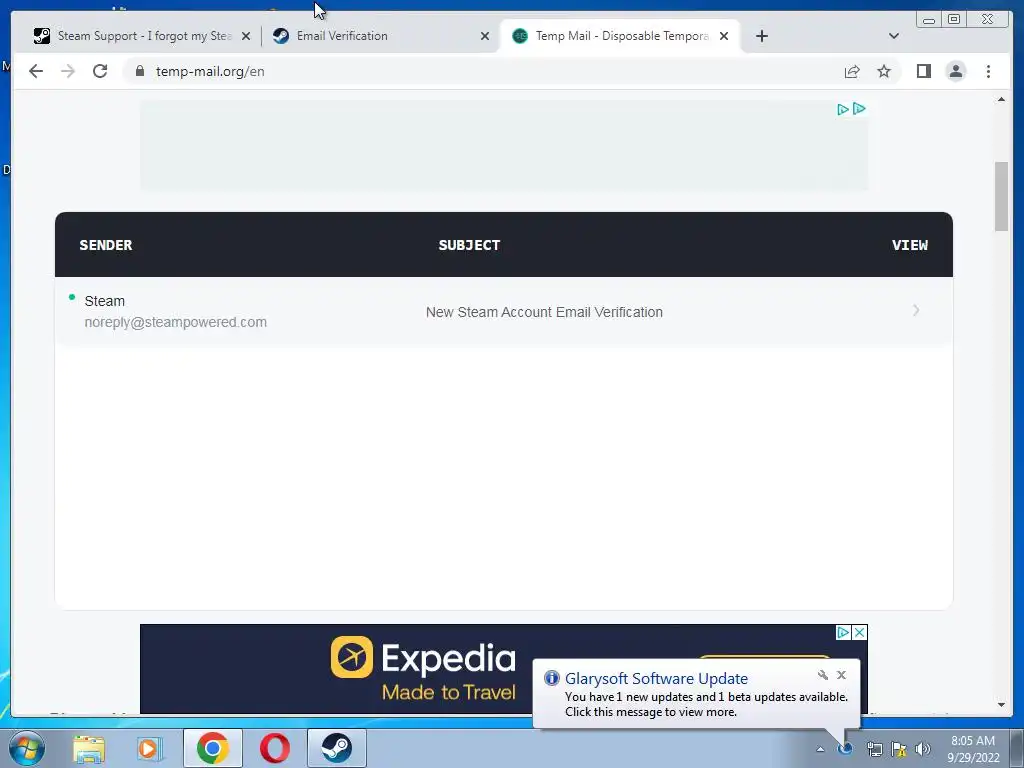Screen dimensions: 1024x768
Task: Click the SENDER column header
Action: 106,245
